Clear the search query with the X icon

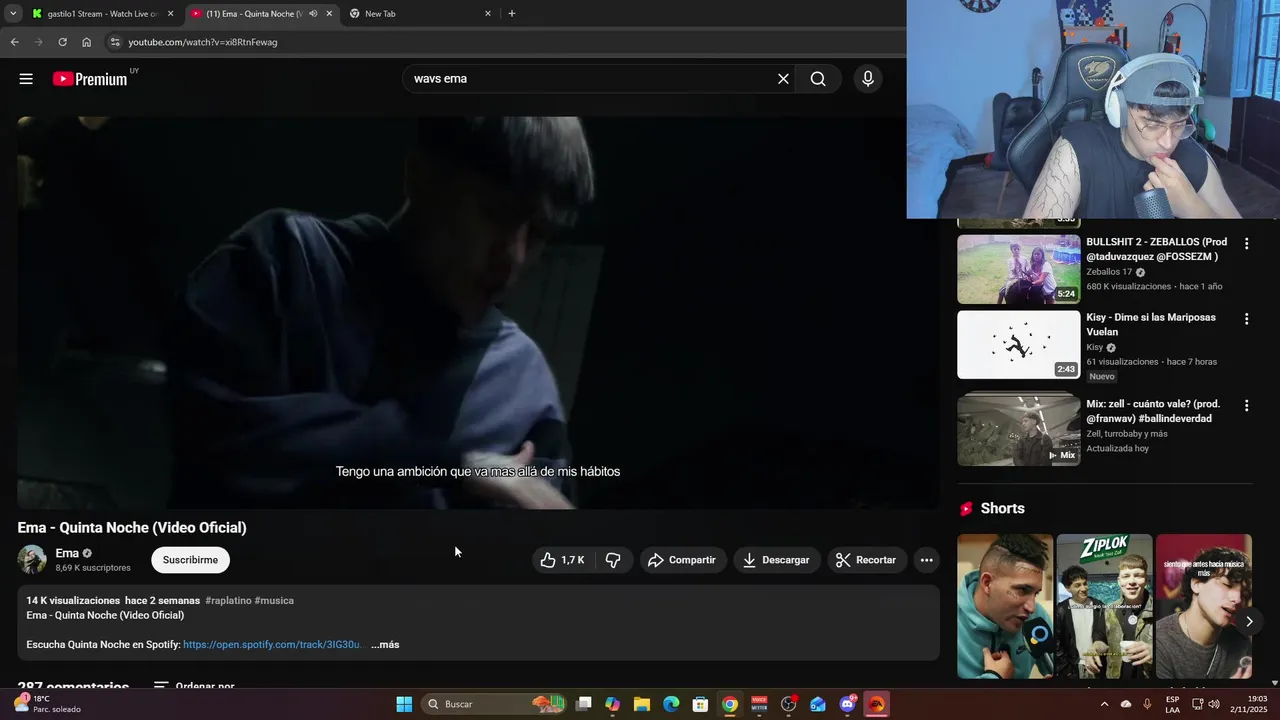click(783, 79)
